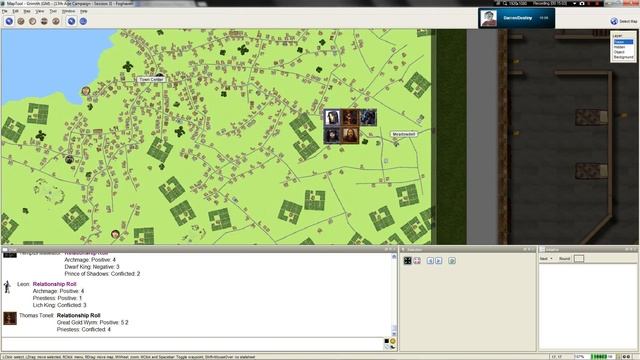640x360 pixels.
Task: Open the Next dropdown in Initiative panel
Action: click(546, 259)
